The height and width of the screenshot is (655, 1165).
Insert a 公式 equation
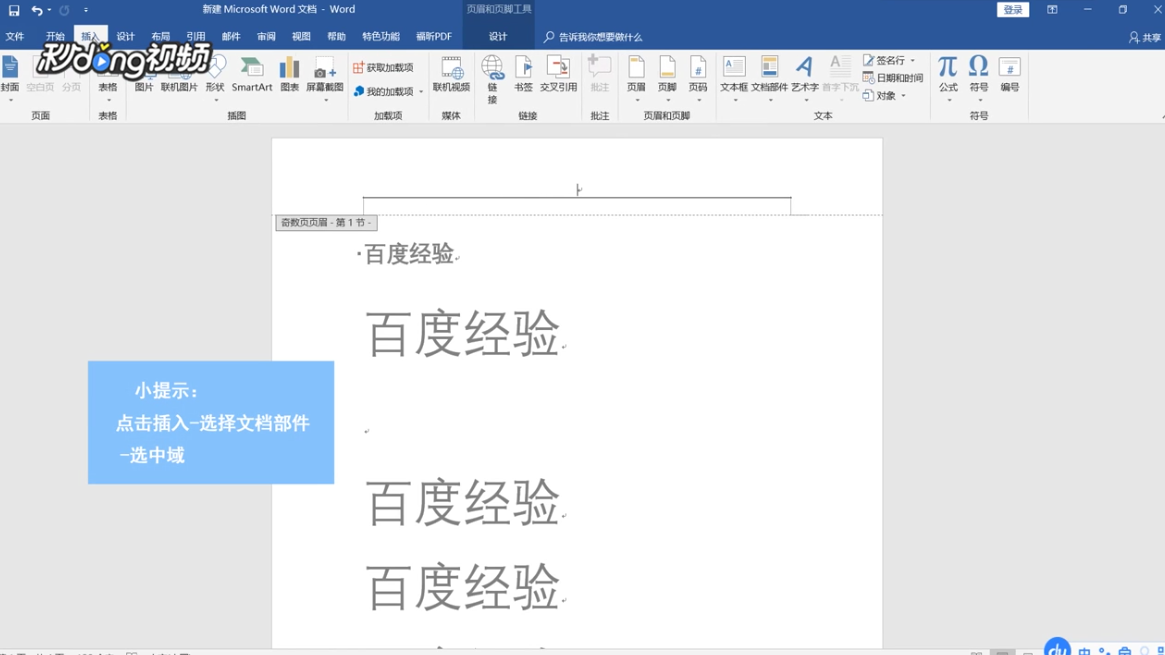[x=947, y=77]
